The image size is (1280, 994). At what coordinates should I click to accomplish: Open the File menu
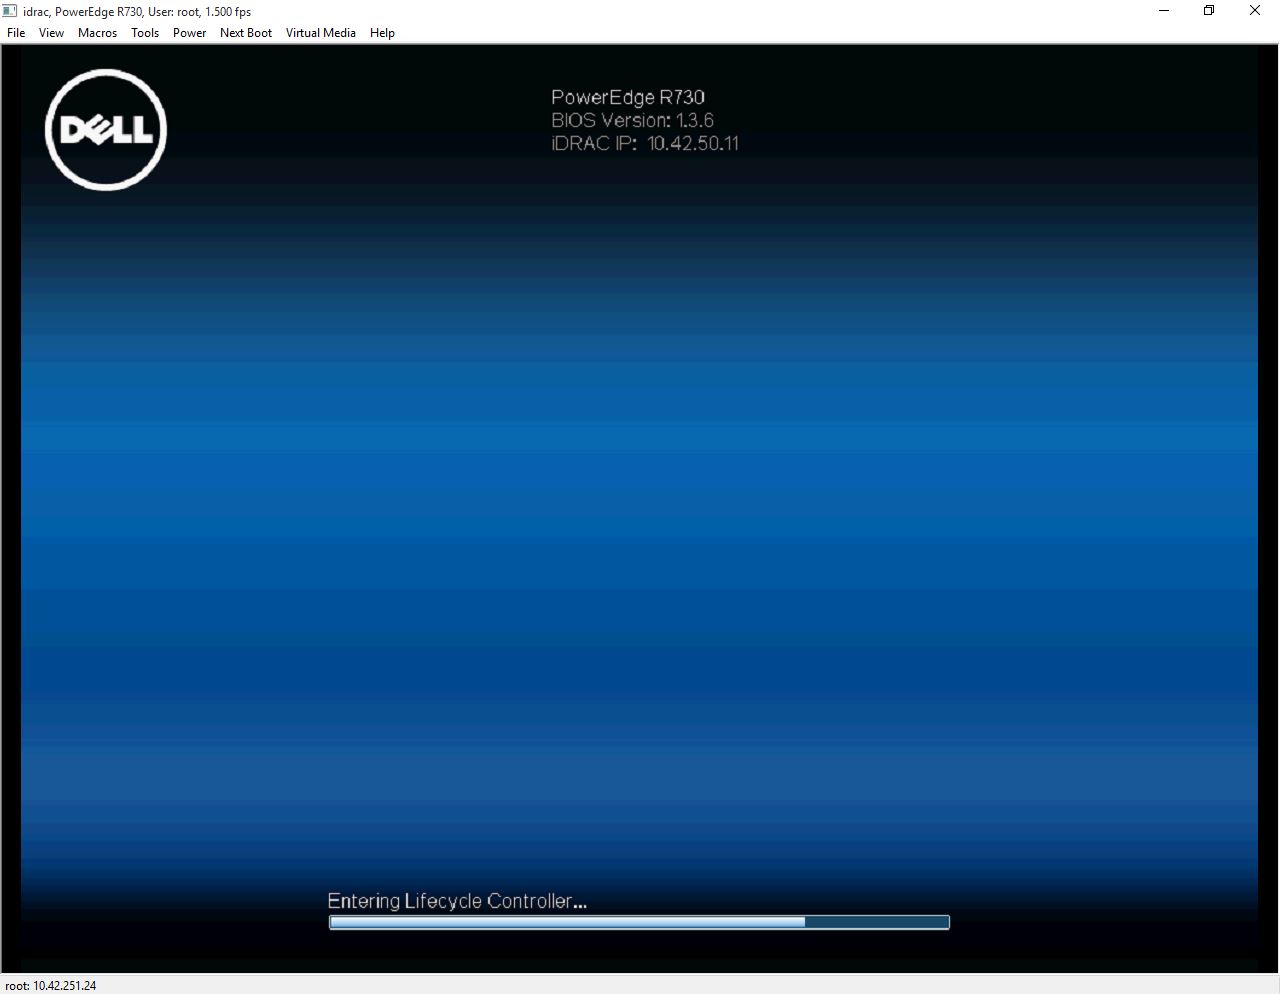(x=16, y=33)
